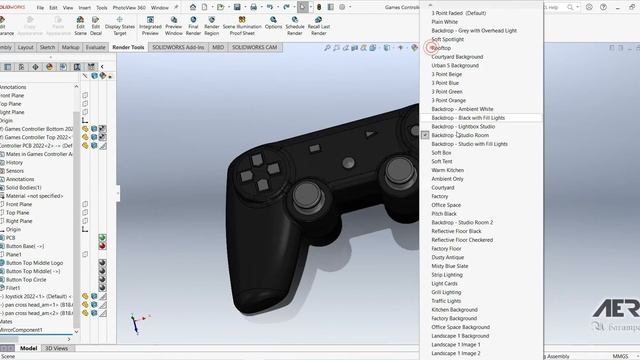Open the Edit Decal tool
The height and width of the screenshot is (360, 640).
[x=96, y=26]
